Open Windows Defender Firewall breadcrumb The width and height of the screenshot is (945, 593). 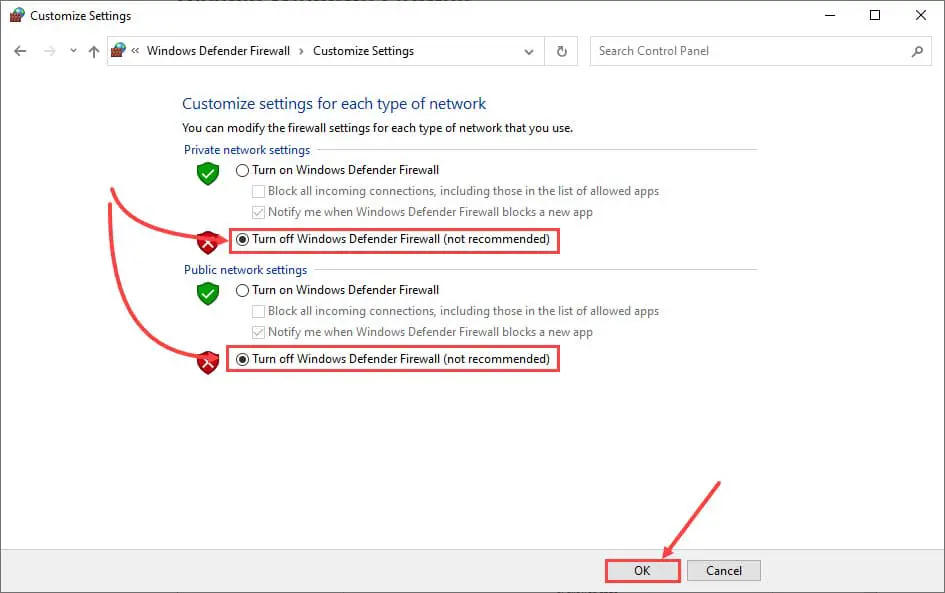[x=218, y=51]
